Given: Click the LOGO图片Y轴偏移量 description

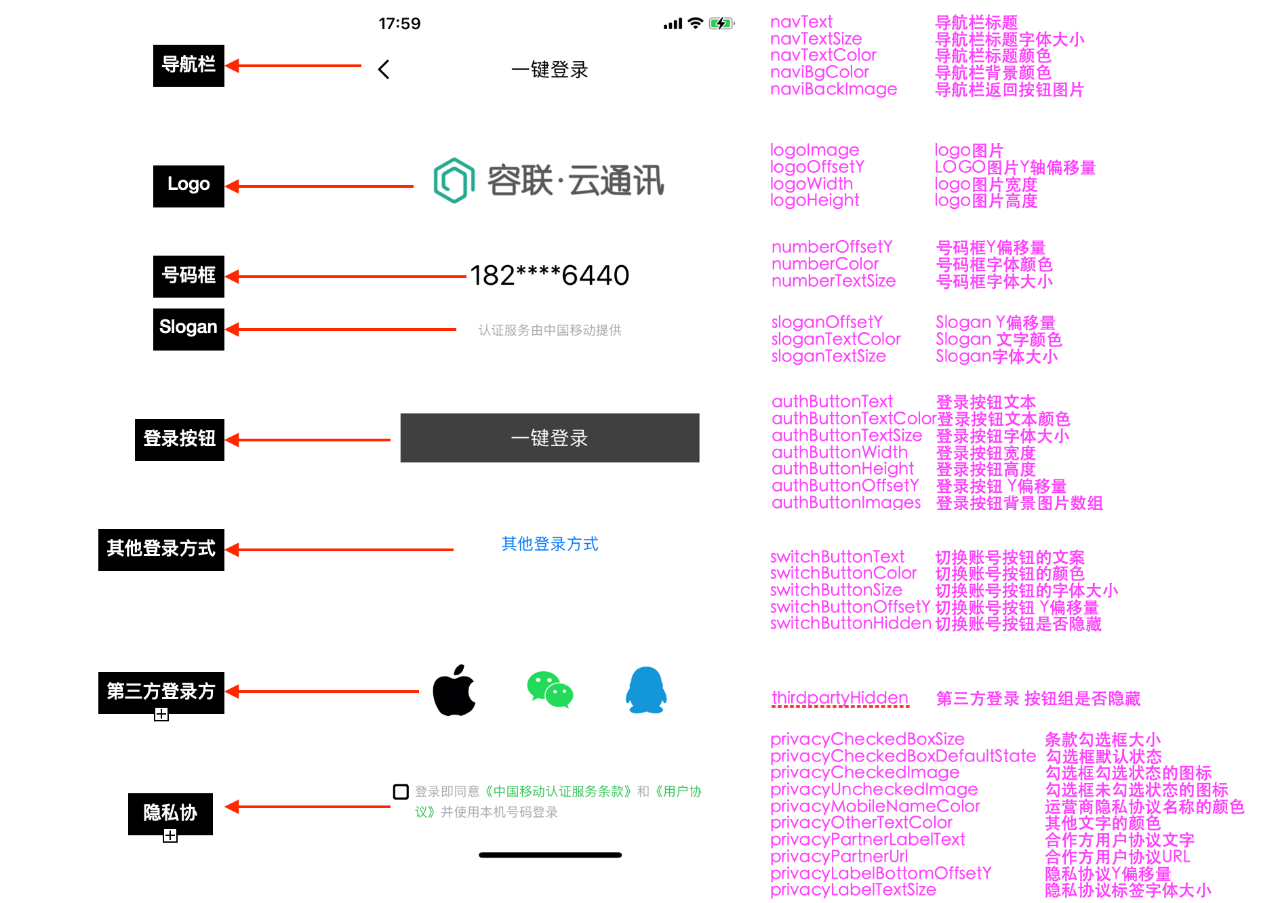Looking at the screenshot, I should pos(1015,167).
